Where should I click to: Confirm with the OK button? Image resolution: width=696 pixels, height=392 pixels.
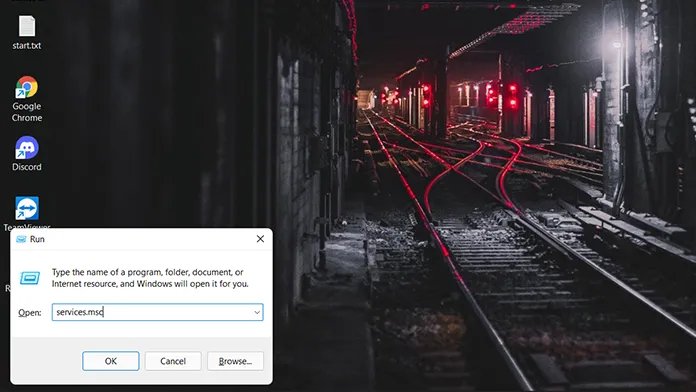pos(111,361)
